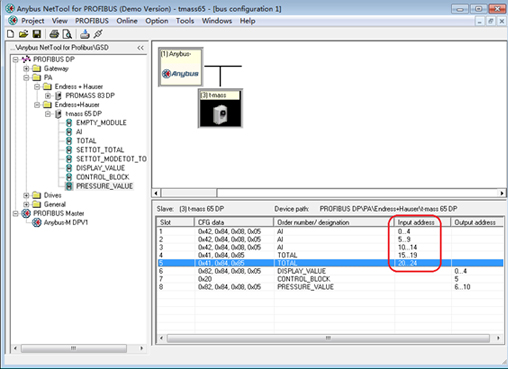
Task: Open the View menu
Action: point(60,21)
